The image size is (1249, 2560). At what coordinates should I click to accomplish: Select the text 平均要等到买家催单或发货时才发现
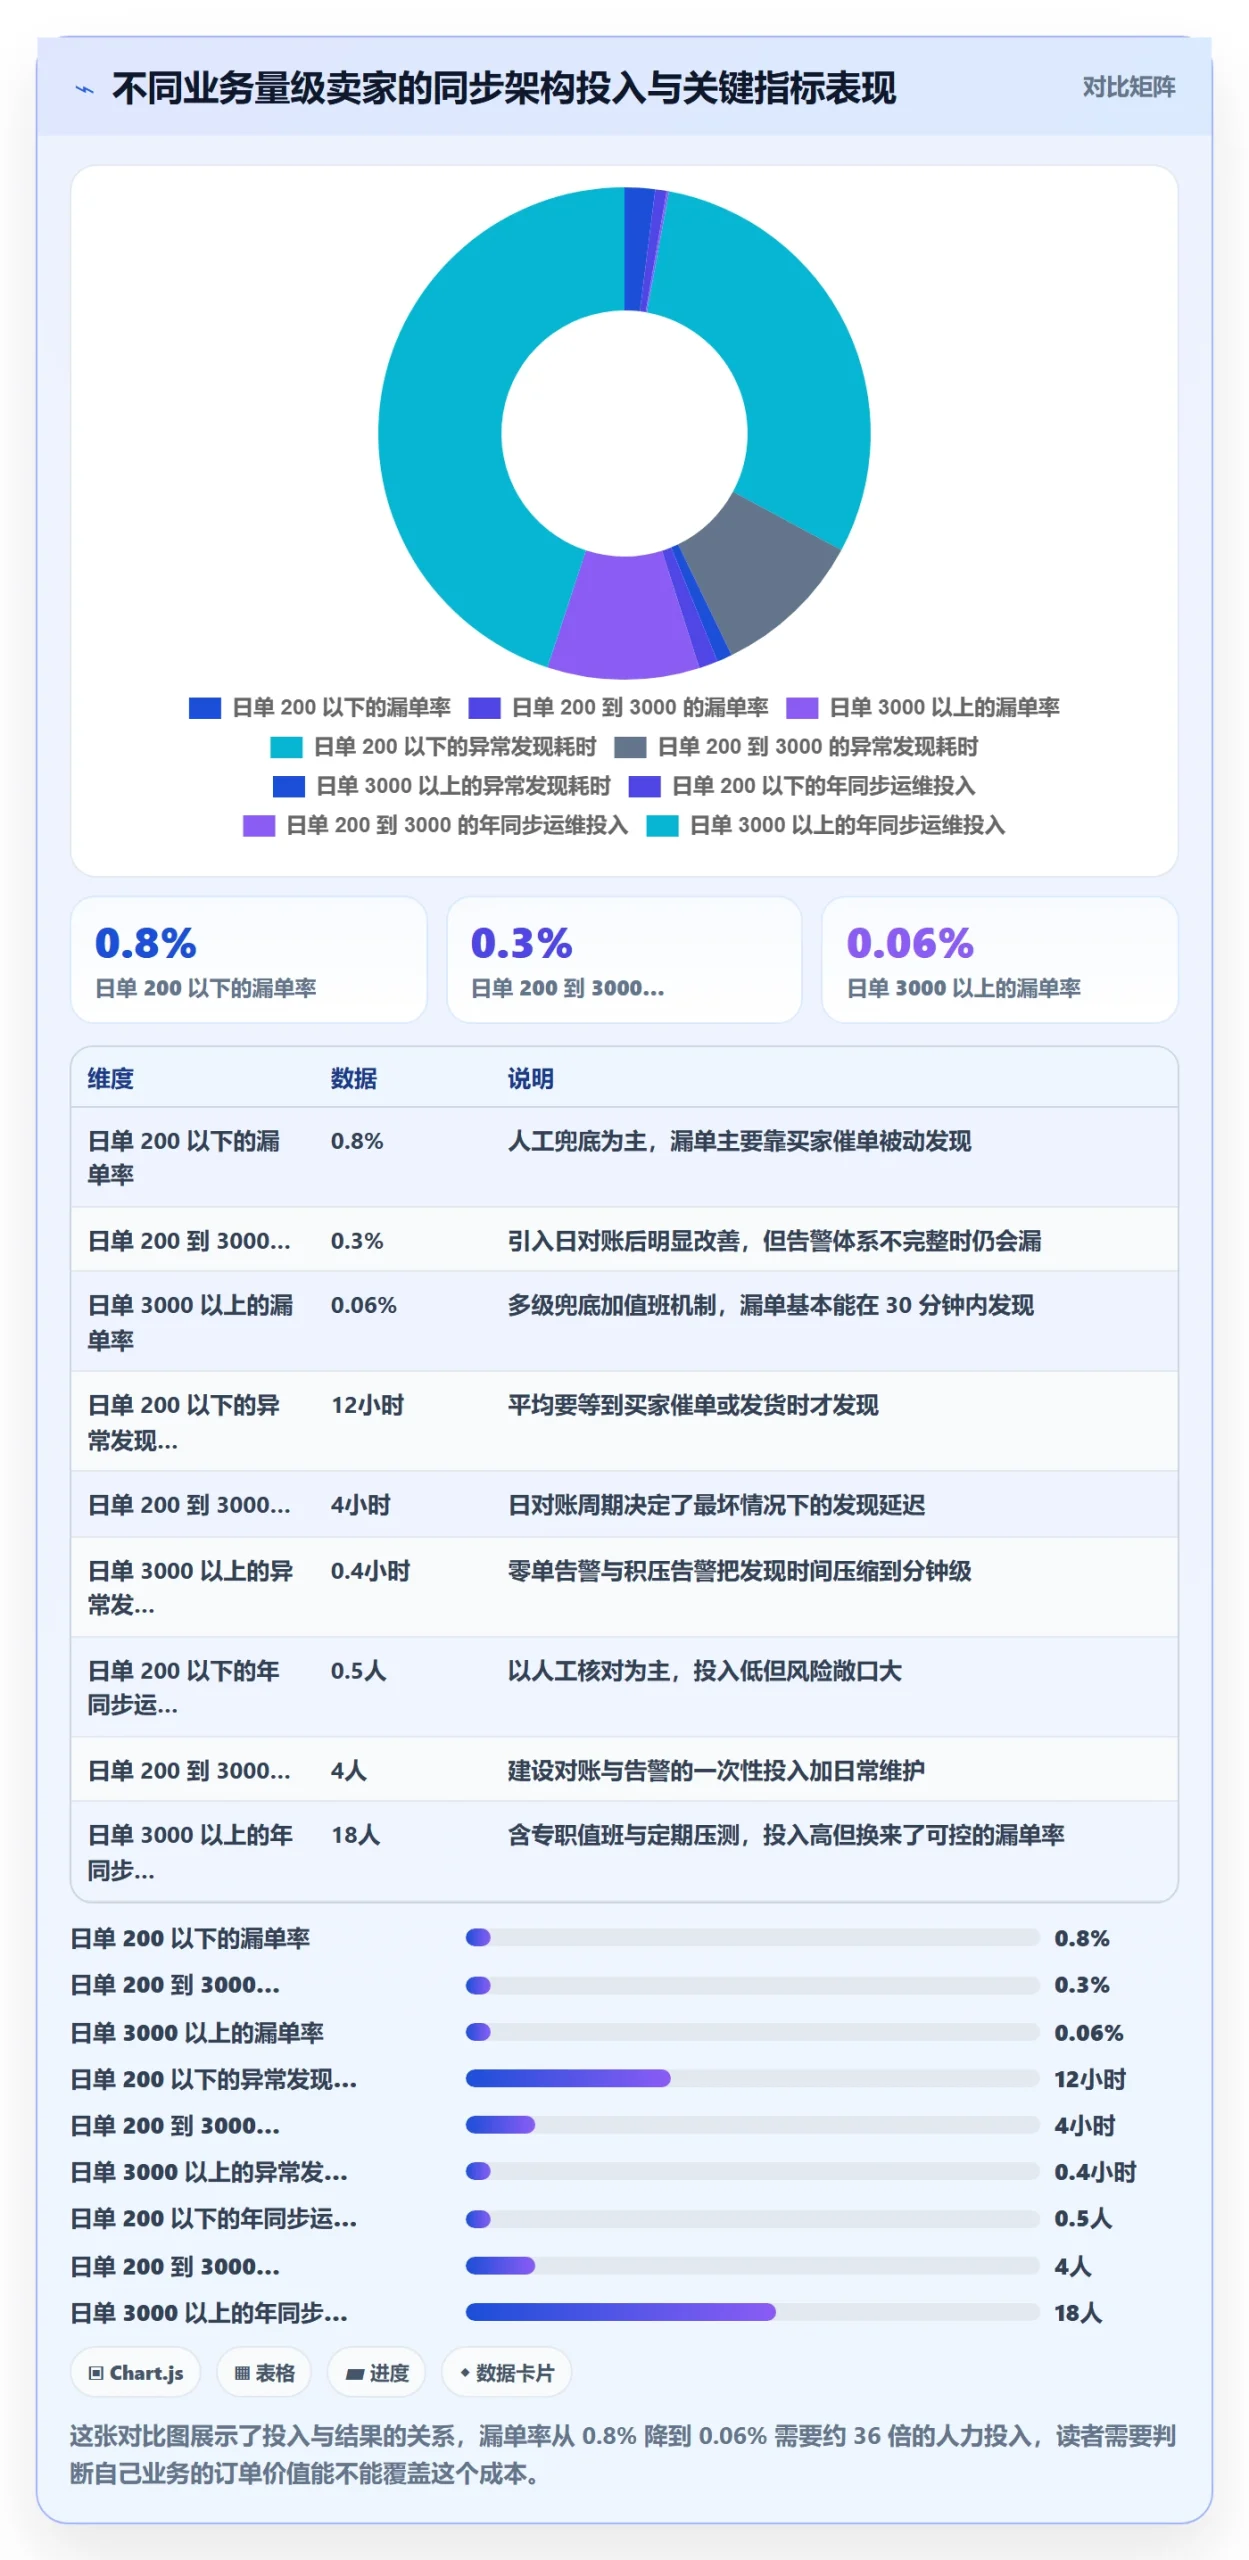coord(693,1406)
